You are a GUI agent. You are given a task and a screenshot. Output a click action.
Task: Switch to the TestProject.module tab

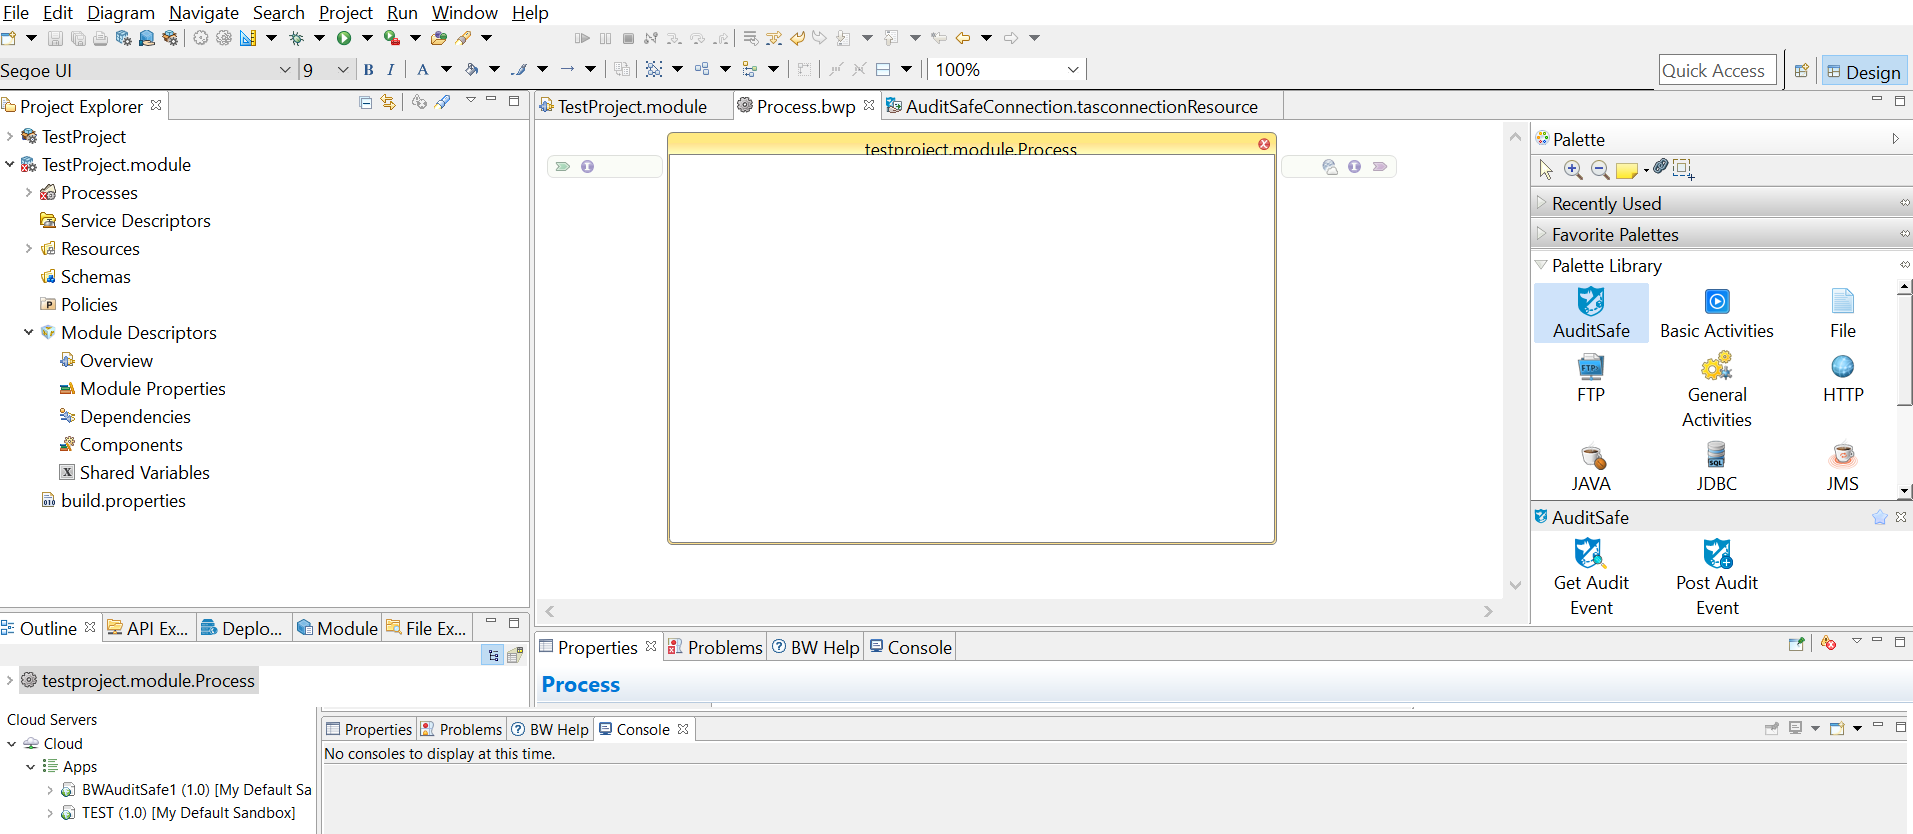(631, 107)
